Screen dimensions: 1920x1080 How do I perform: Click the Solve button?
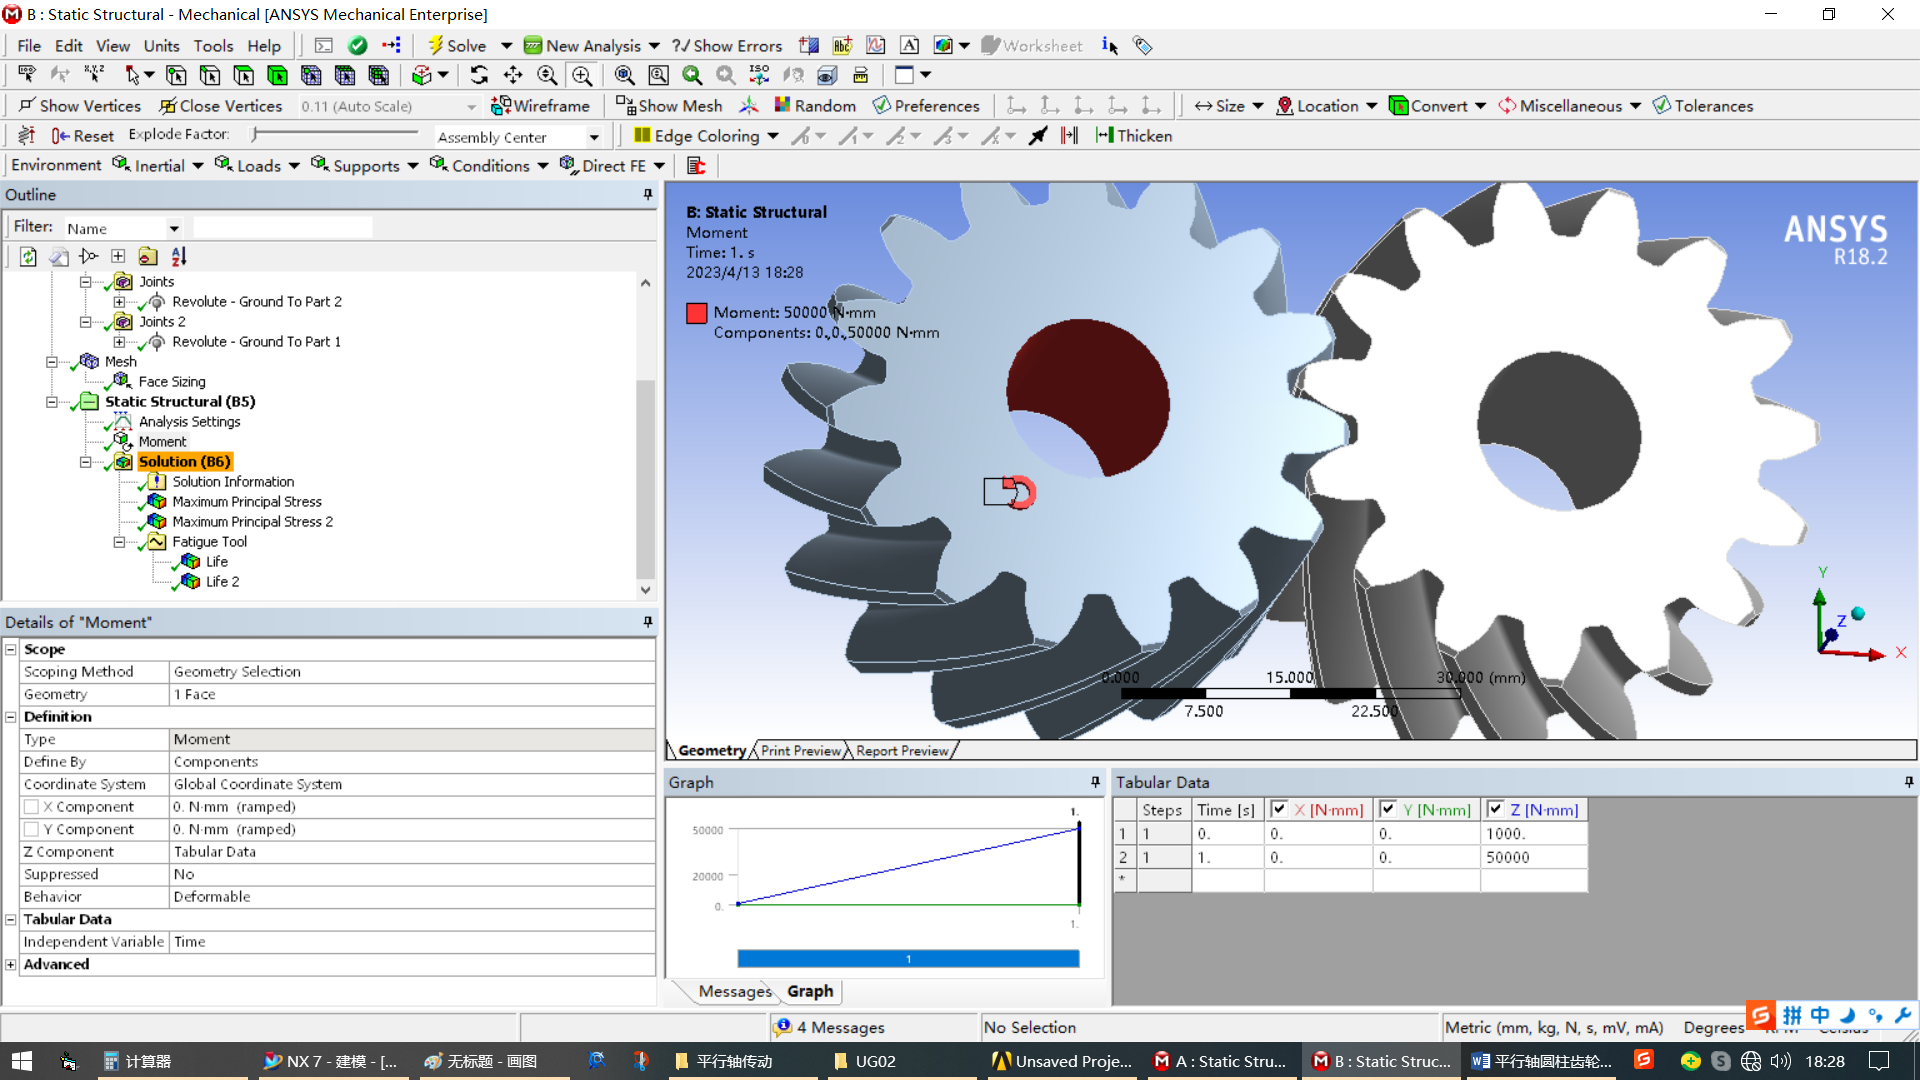click(x=457, y=45)
